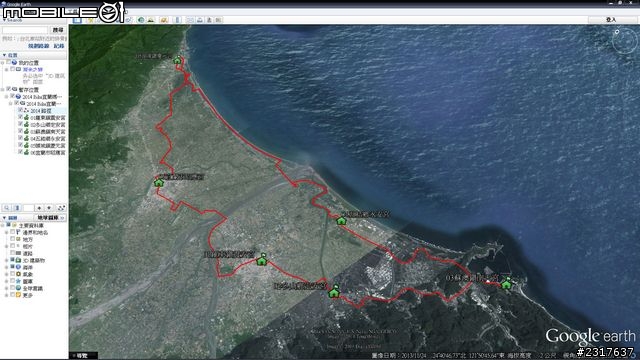Viewport: 640px width, 360px height.
Task: Enable the 道路 roads layer checkbox
Action: (x=12, y=253)
